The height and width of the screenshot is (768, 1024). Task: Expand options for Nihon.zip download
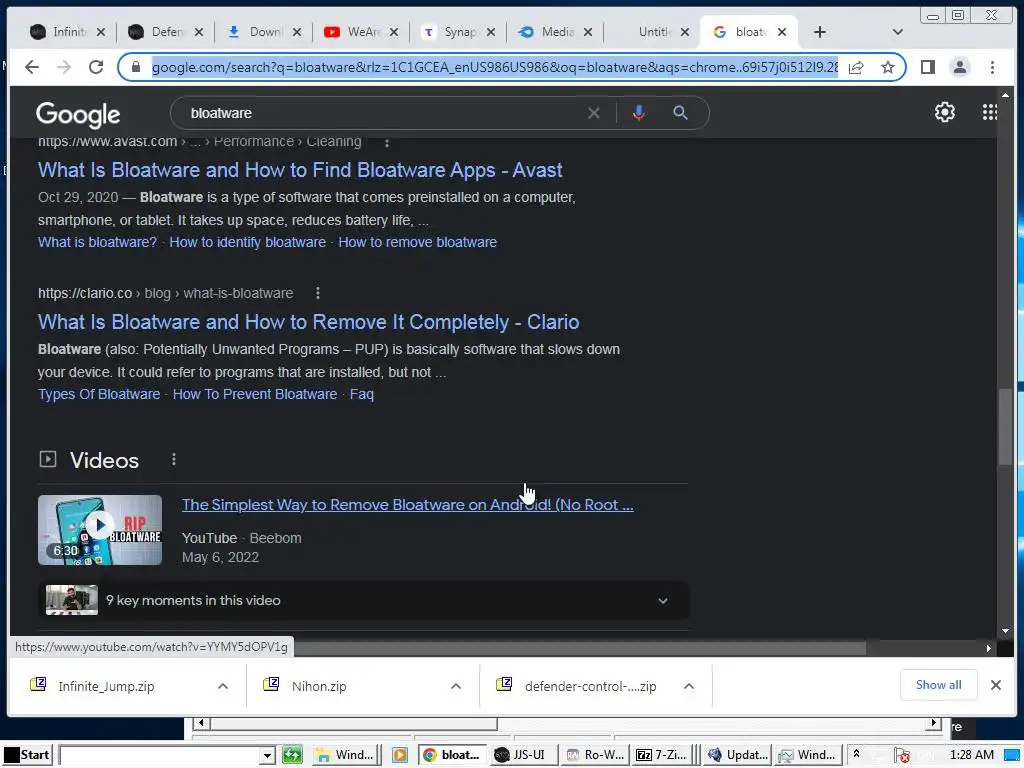click(456, 686)
